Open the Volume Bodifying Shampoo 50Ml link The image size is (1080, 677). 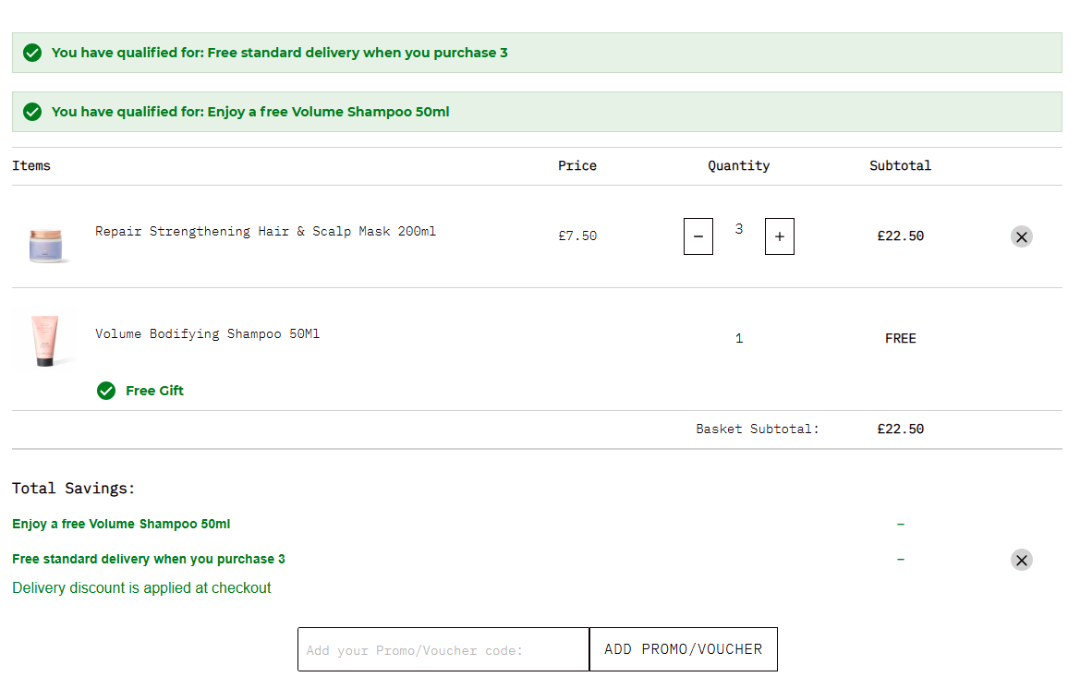(x=207, y=334)
